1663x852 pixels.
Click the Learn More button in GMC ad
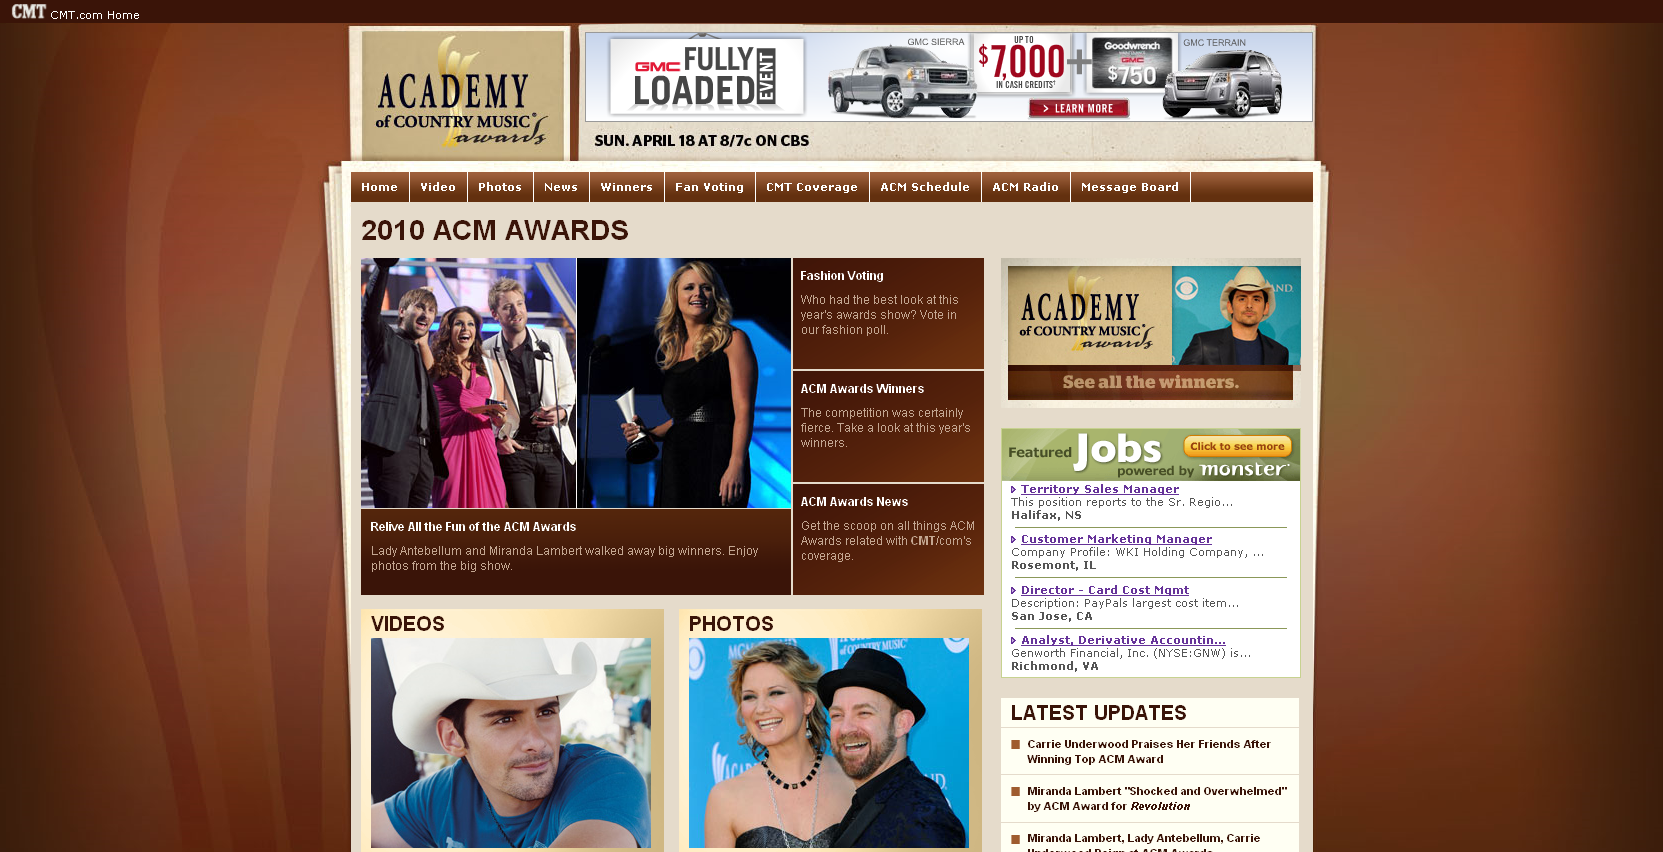(x=1078, y=108)
